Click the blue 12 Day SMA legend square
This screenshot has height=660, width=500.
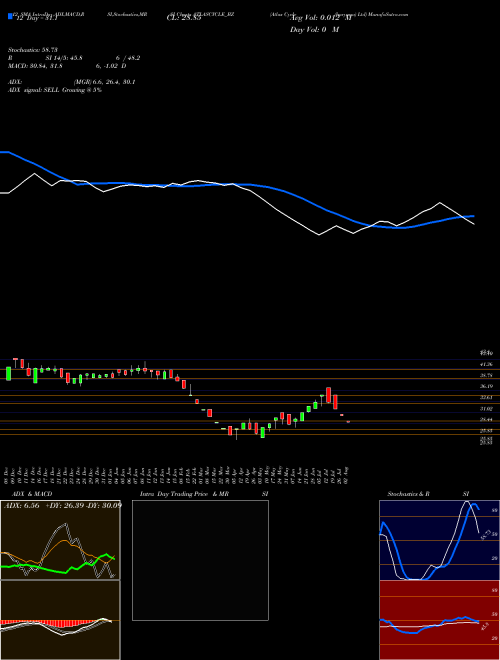click(x=10, y=16)
